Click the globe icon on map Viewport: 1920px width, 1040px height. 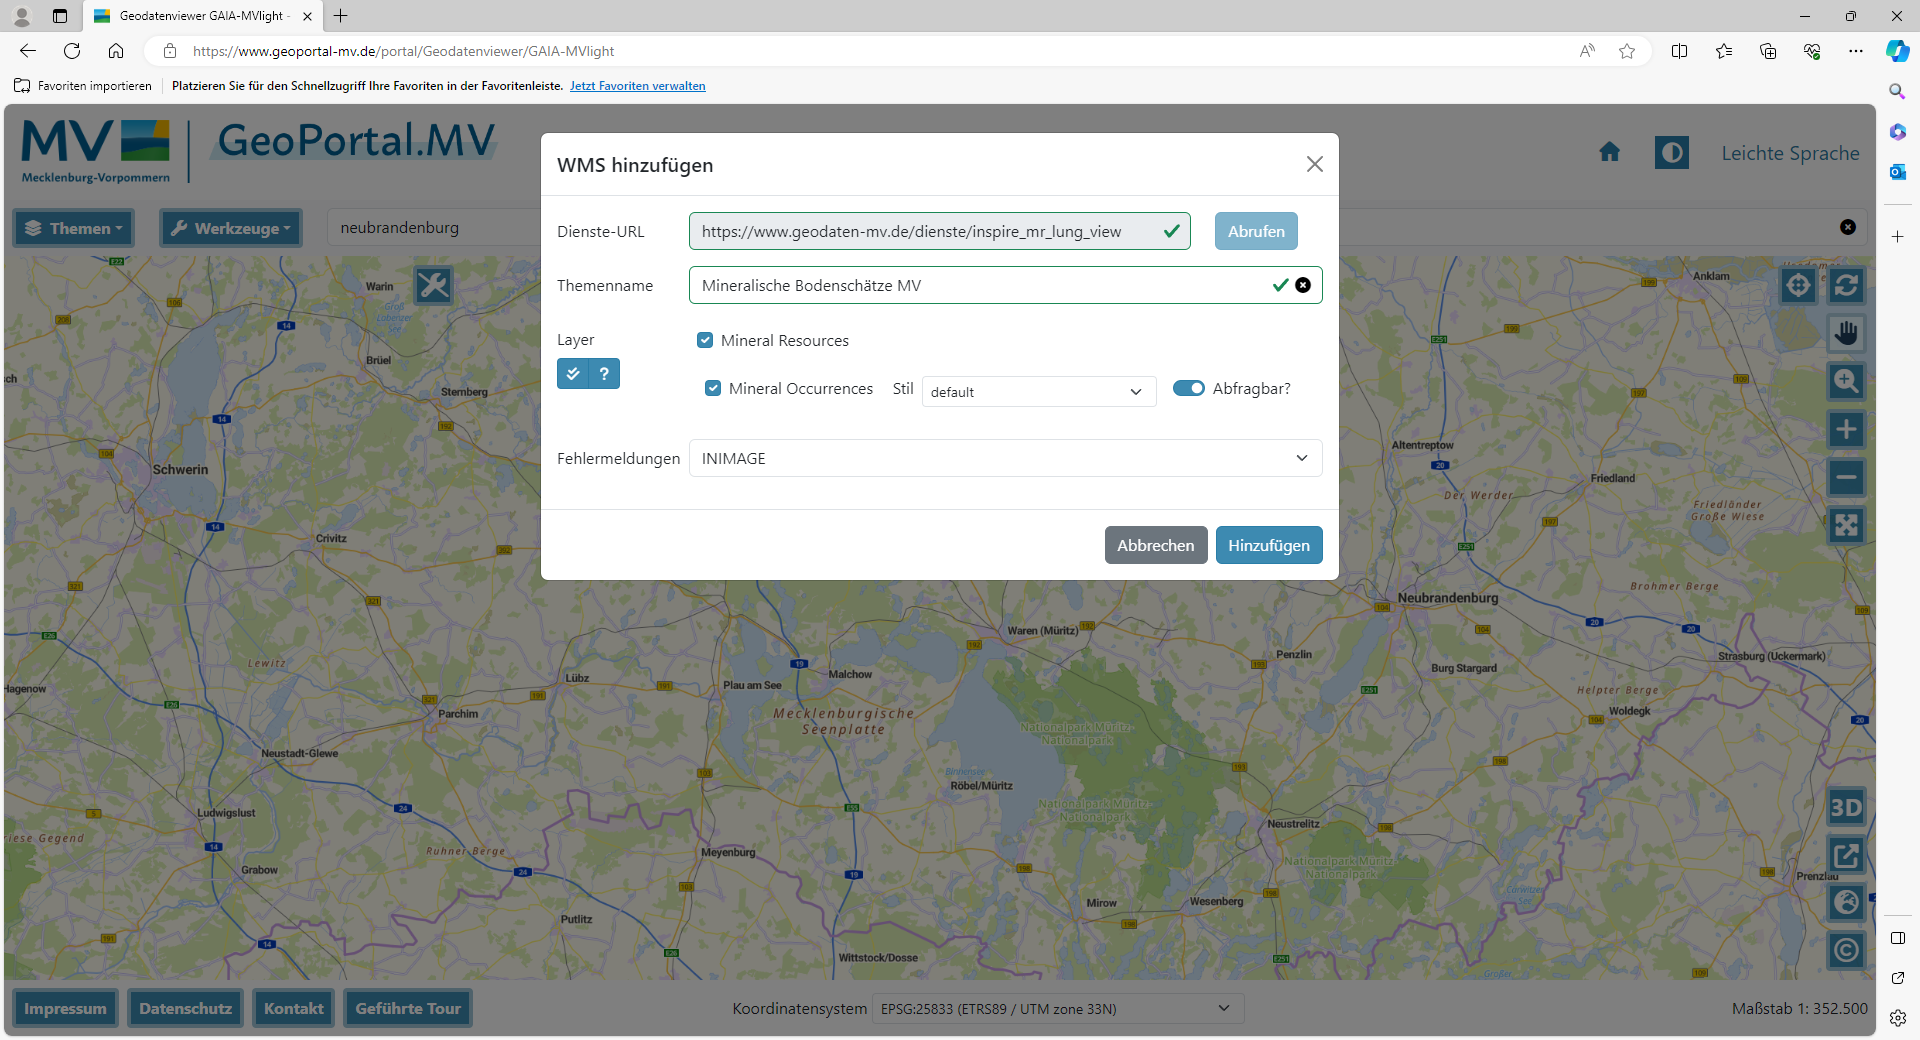pos(1846,903)
